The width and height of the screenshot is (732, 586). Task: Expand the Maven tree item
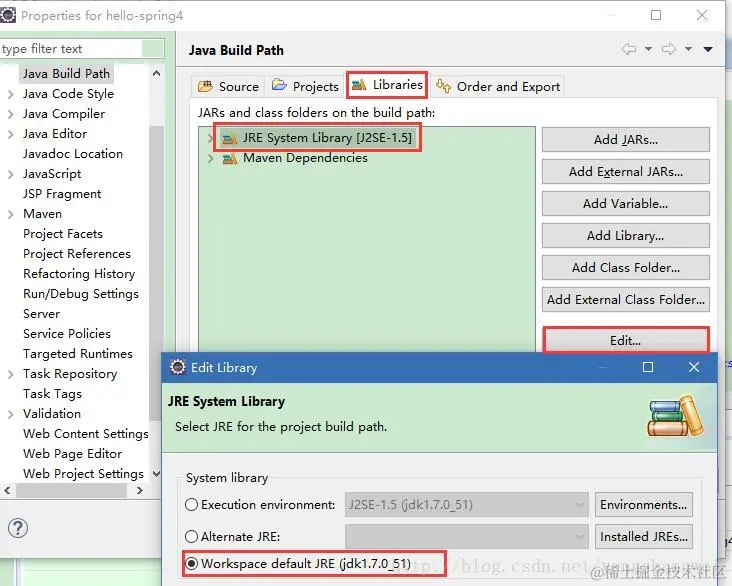click(x=11, y=214)
